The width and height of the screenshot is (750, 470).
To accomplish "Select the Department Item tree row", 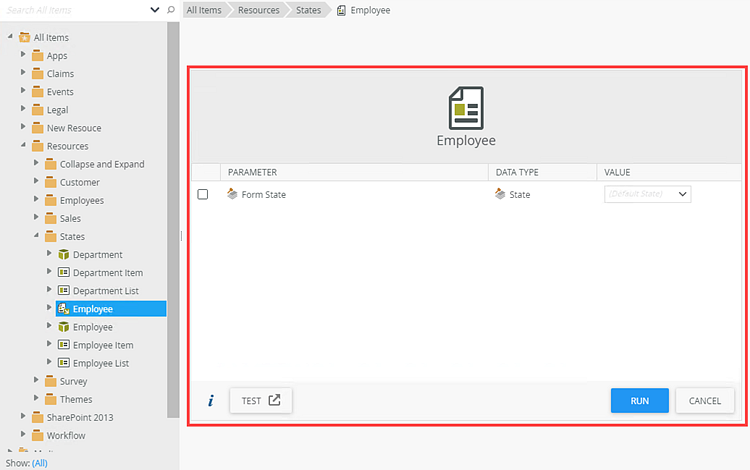I will (108, 273).
